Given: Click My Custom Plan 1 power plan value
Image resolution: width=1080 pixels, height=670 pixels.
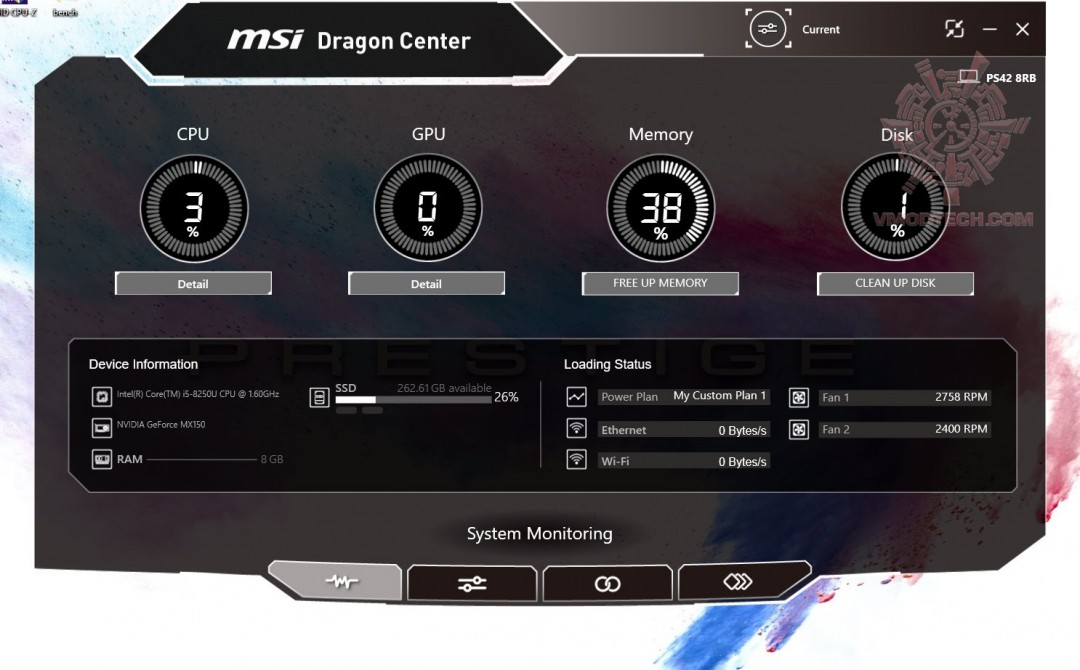Looking at the screenshot, I should 720,395.
